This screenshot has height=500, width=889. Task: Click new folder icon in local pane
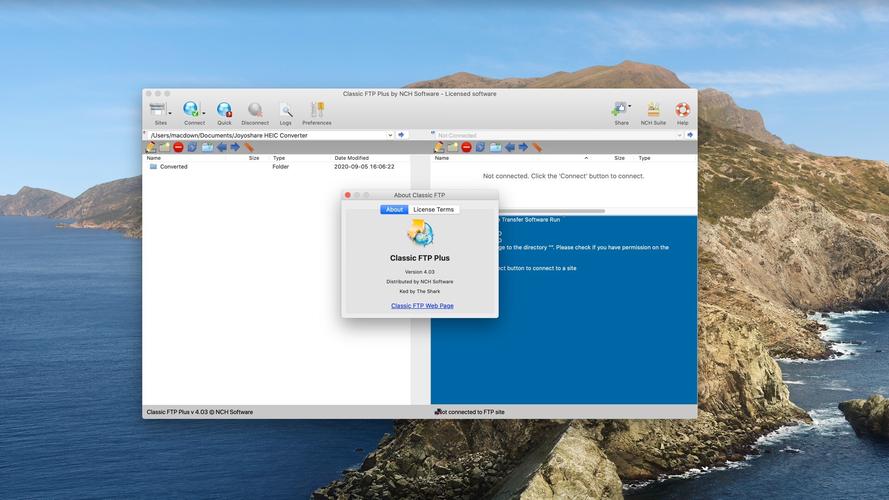(x=164, y=147)
